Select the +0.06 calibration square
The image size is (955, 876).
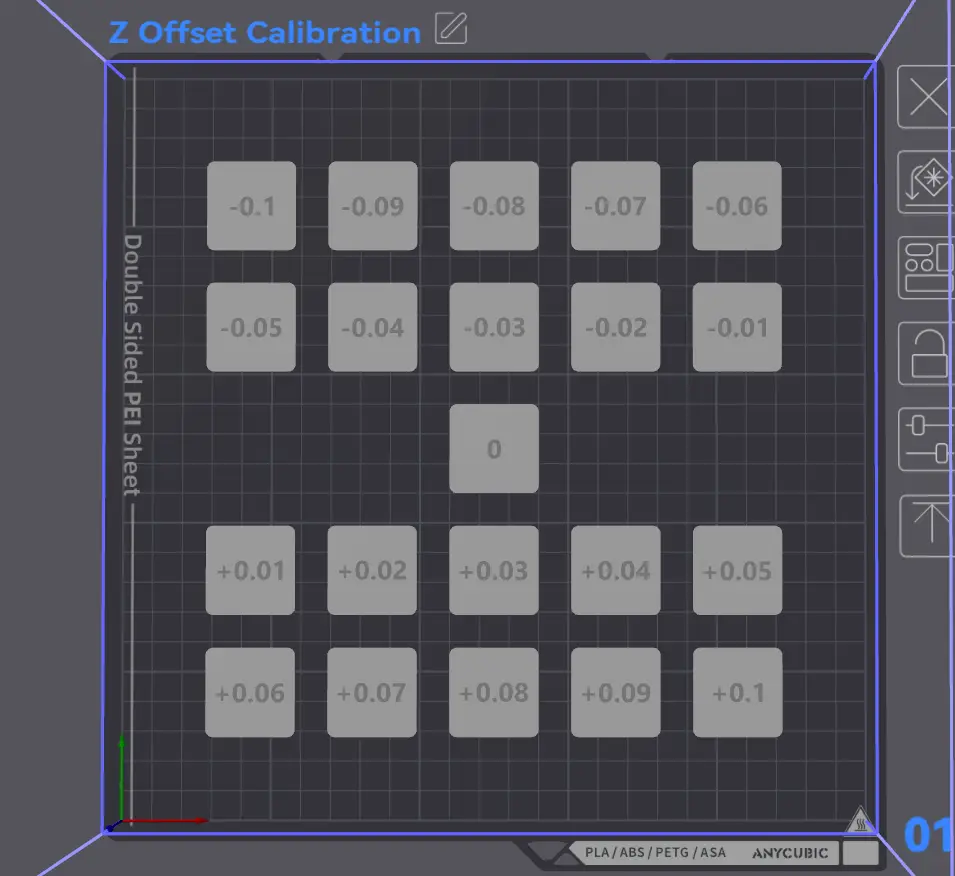click(250, 693)
